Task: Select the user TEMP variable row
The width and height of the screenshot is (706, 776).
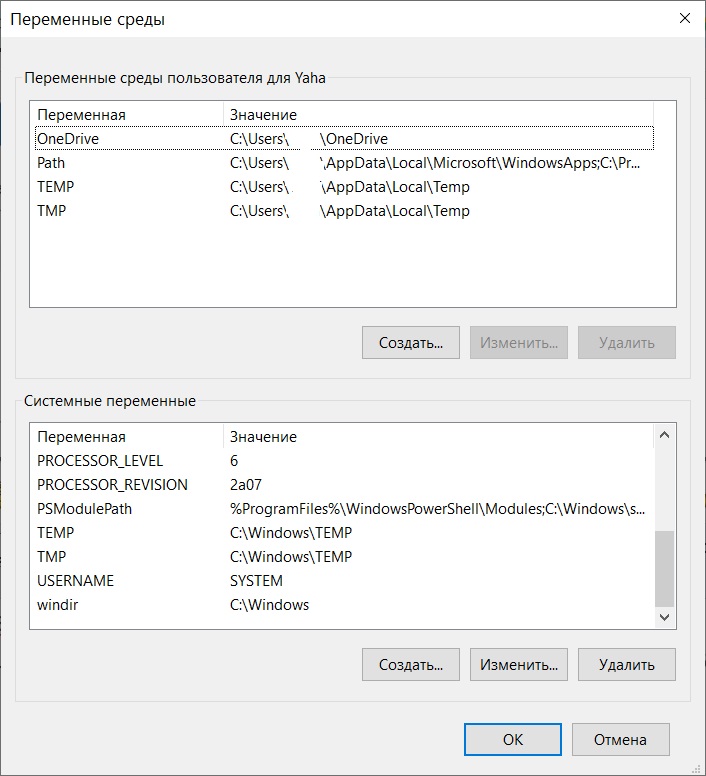Action: point(56,187)
